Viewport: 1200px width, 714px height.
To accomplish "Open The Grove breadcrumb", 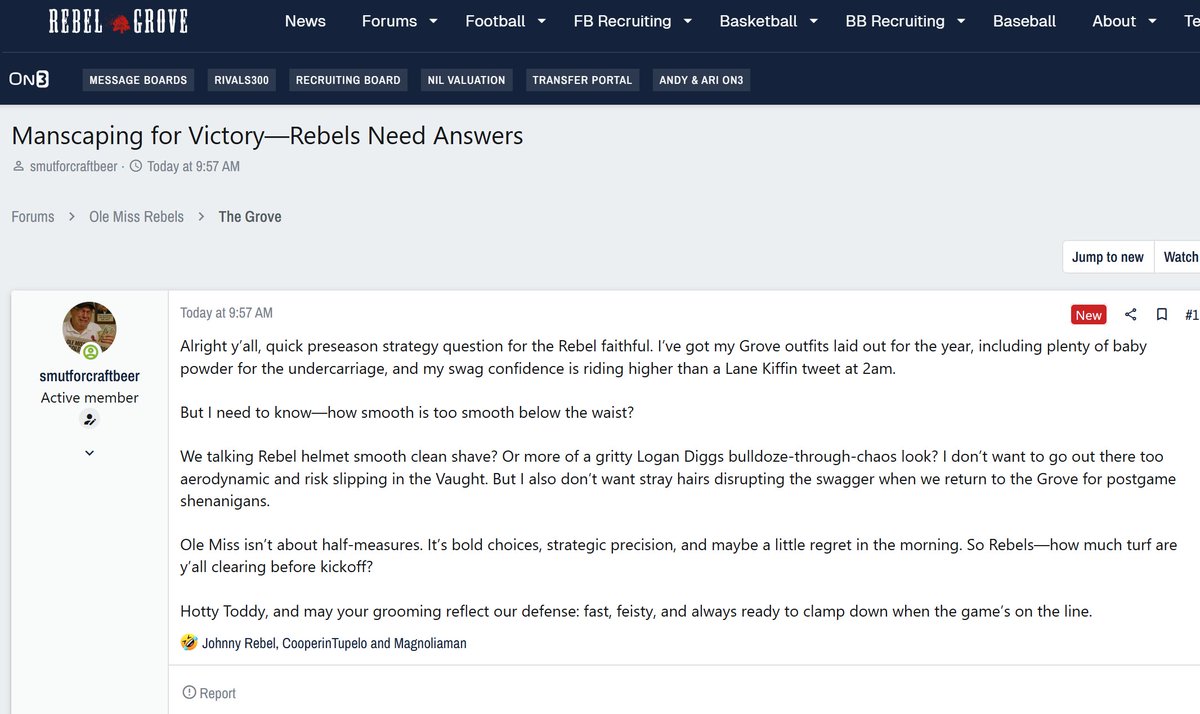I will coord(250,216).
